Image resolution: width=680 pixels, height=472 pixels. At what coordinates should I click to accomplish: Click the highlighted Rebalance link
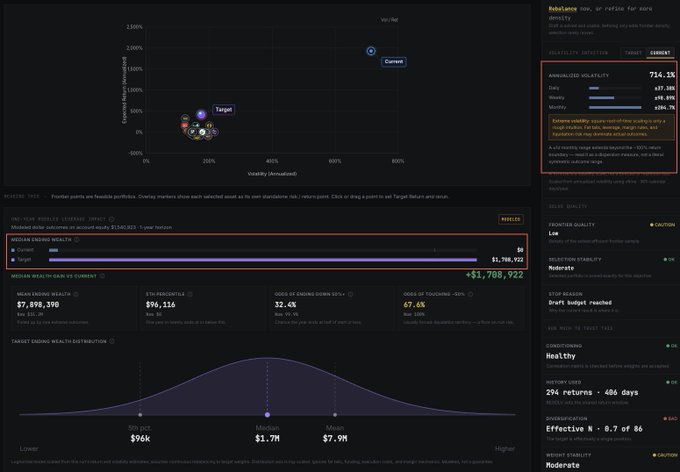tap(562, 9)
